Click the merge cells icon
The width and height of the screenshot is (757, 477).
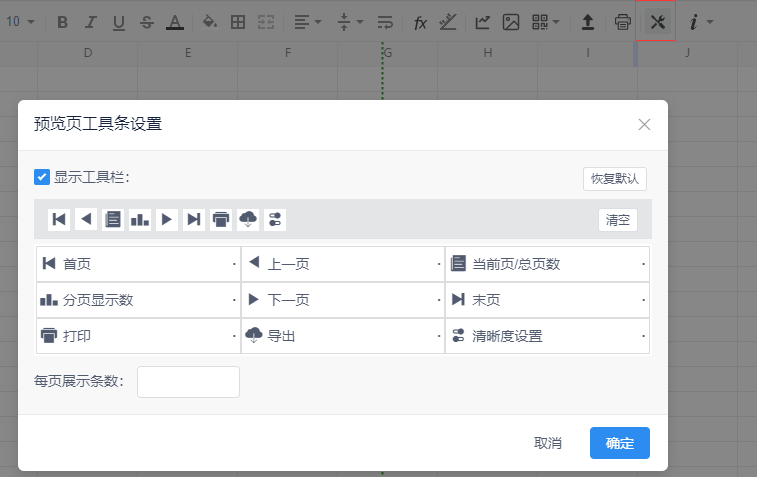[x=266, y=22]
